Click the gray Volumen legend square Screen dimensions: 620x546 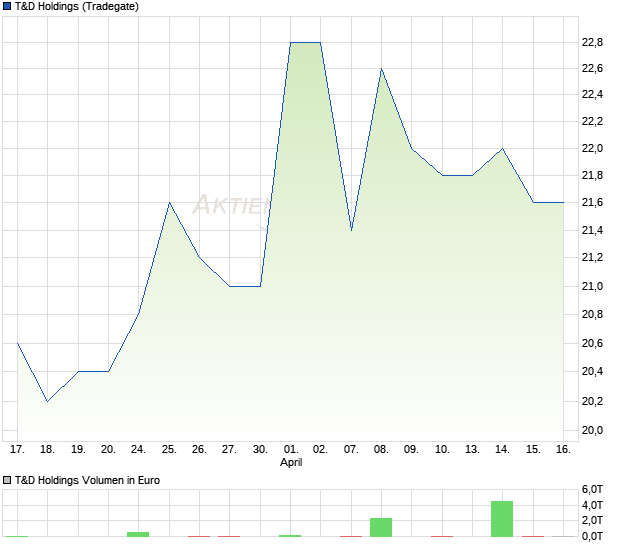click(7, 480)
